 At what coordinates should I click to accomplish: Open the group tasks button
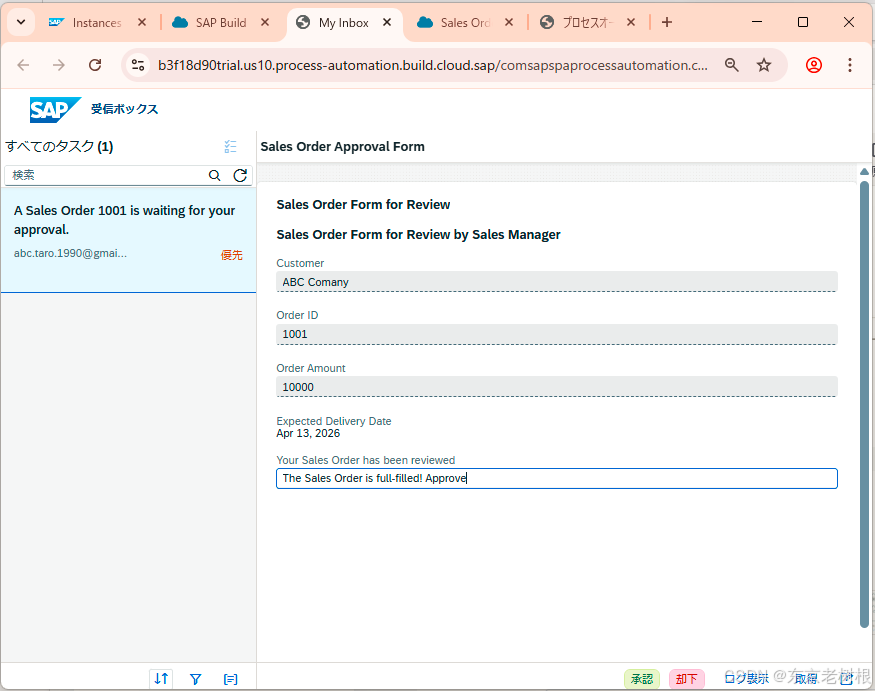click(230, 679)
